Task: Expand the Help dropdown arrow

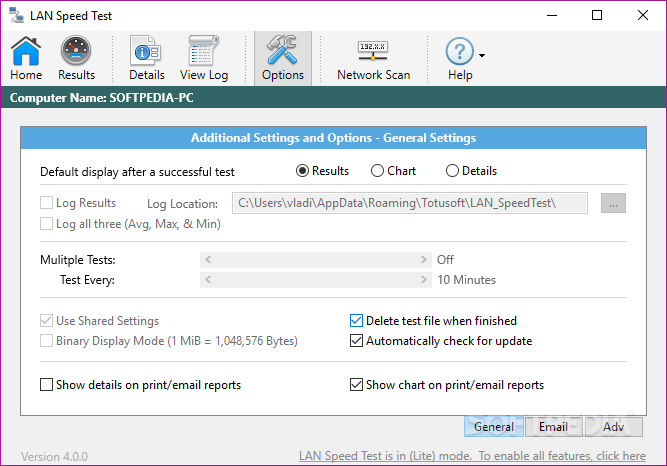Action: pos(482,55)
